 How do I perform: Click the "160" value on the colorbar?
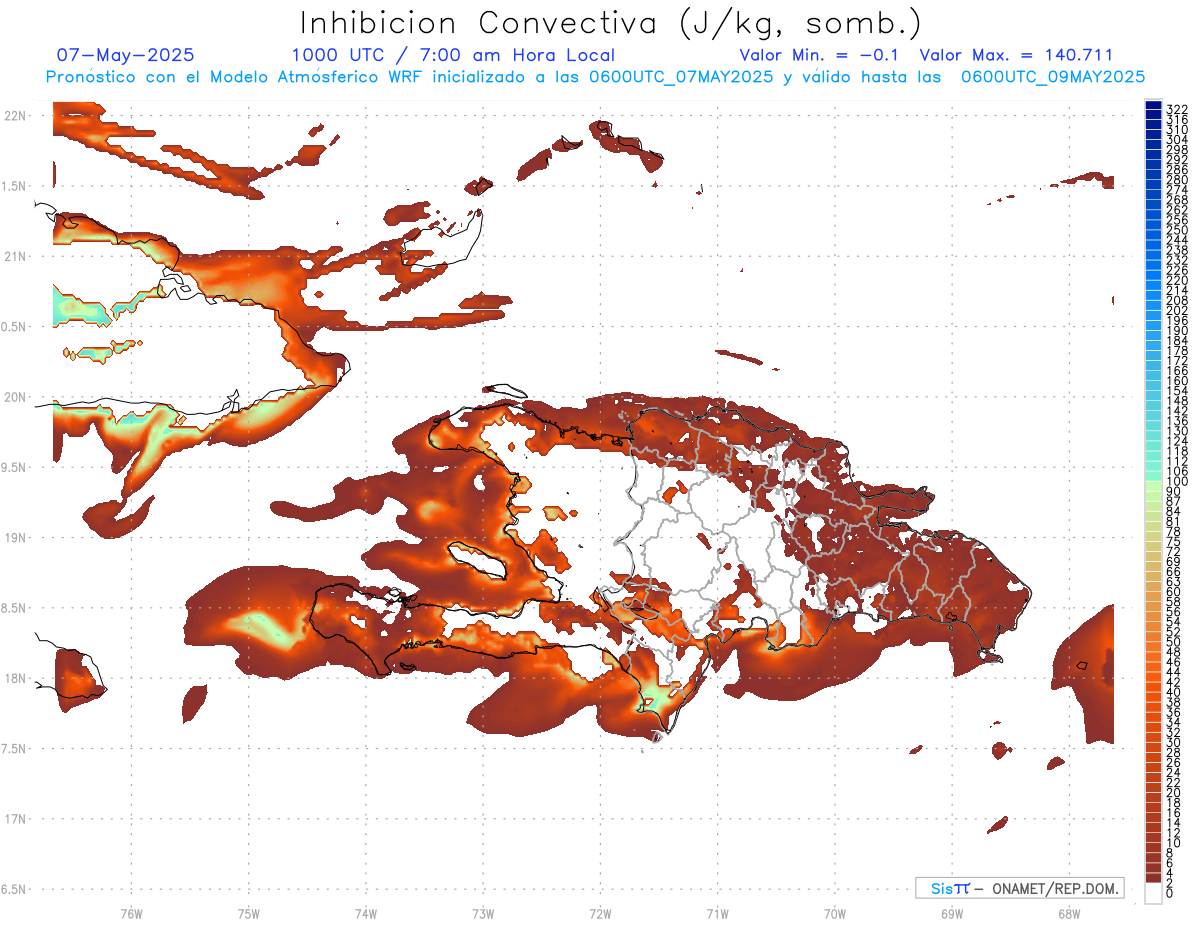tap(1176, 381)
